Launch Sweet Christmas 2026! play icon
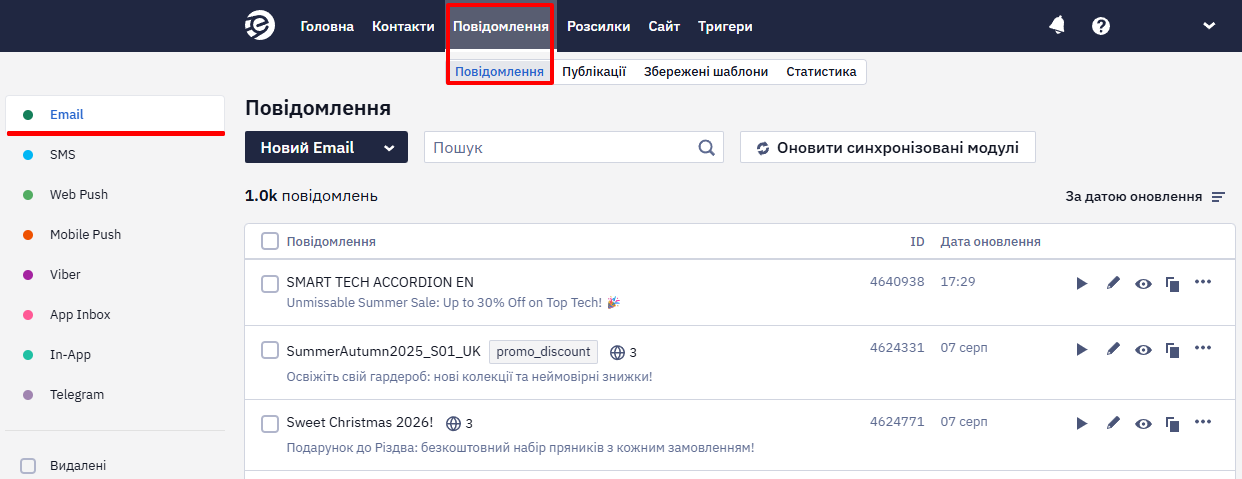The image size is (1242, 479). [x=1081, y=424]
